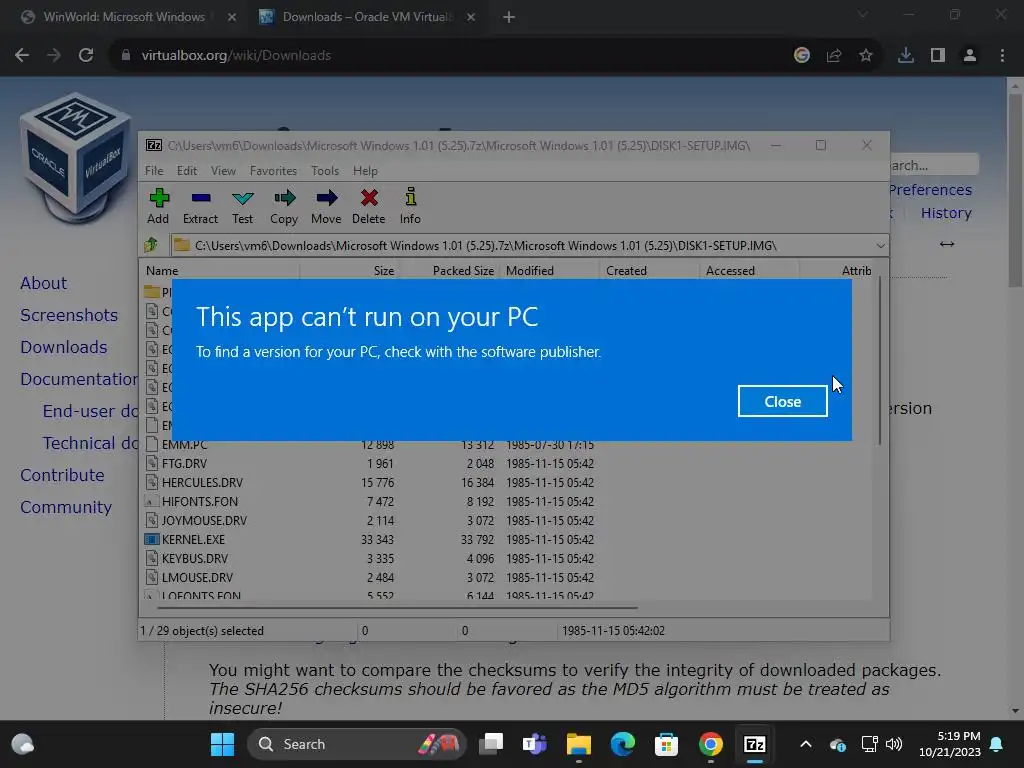This screenshot has height=768, width=1024.
Task: Open the Screenshots link on VirtualBox page
Action: pos(69,315)
